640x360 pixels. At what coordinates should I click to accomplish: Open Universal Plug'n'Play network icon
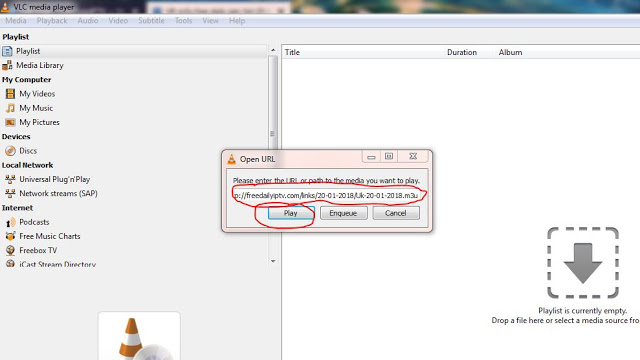[x=10, y=179]
